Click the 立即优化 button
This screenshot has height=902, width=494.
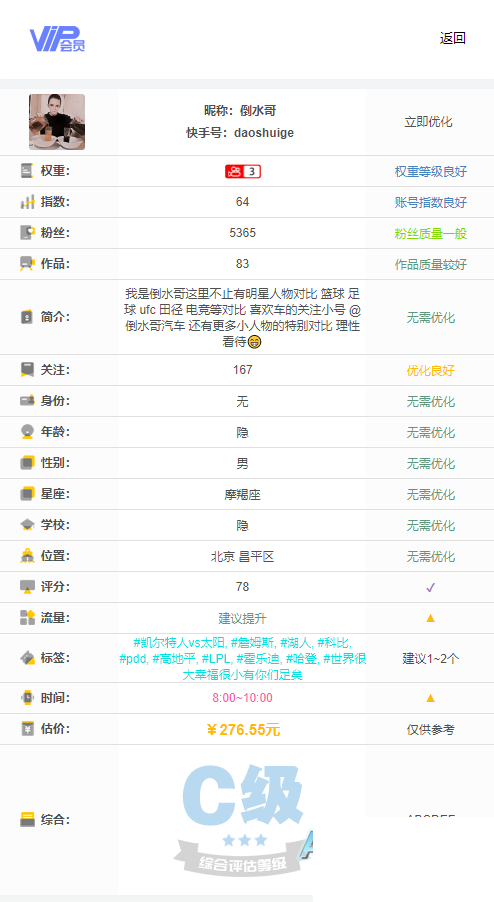click(428, 122)
